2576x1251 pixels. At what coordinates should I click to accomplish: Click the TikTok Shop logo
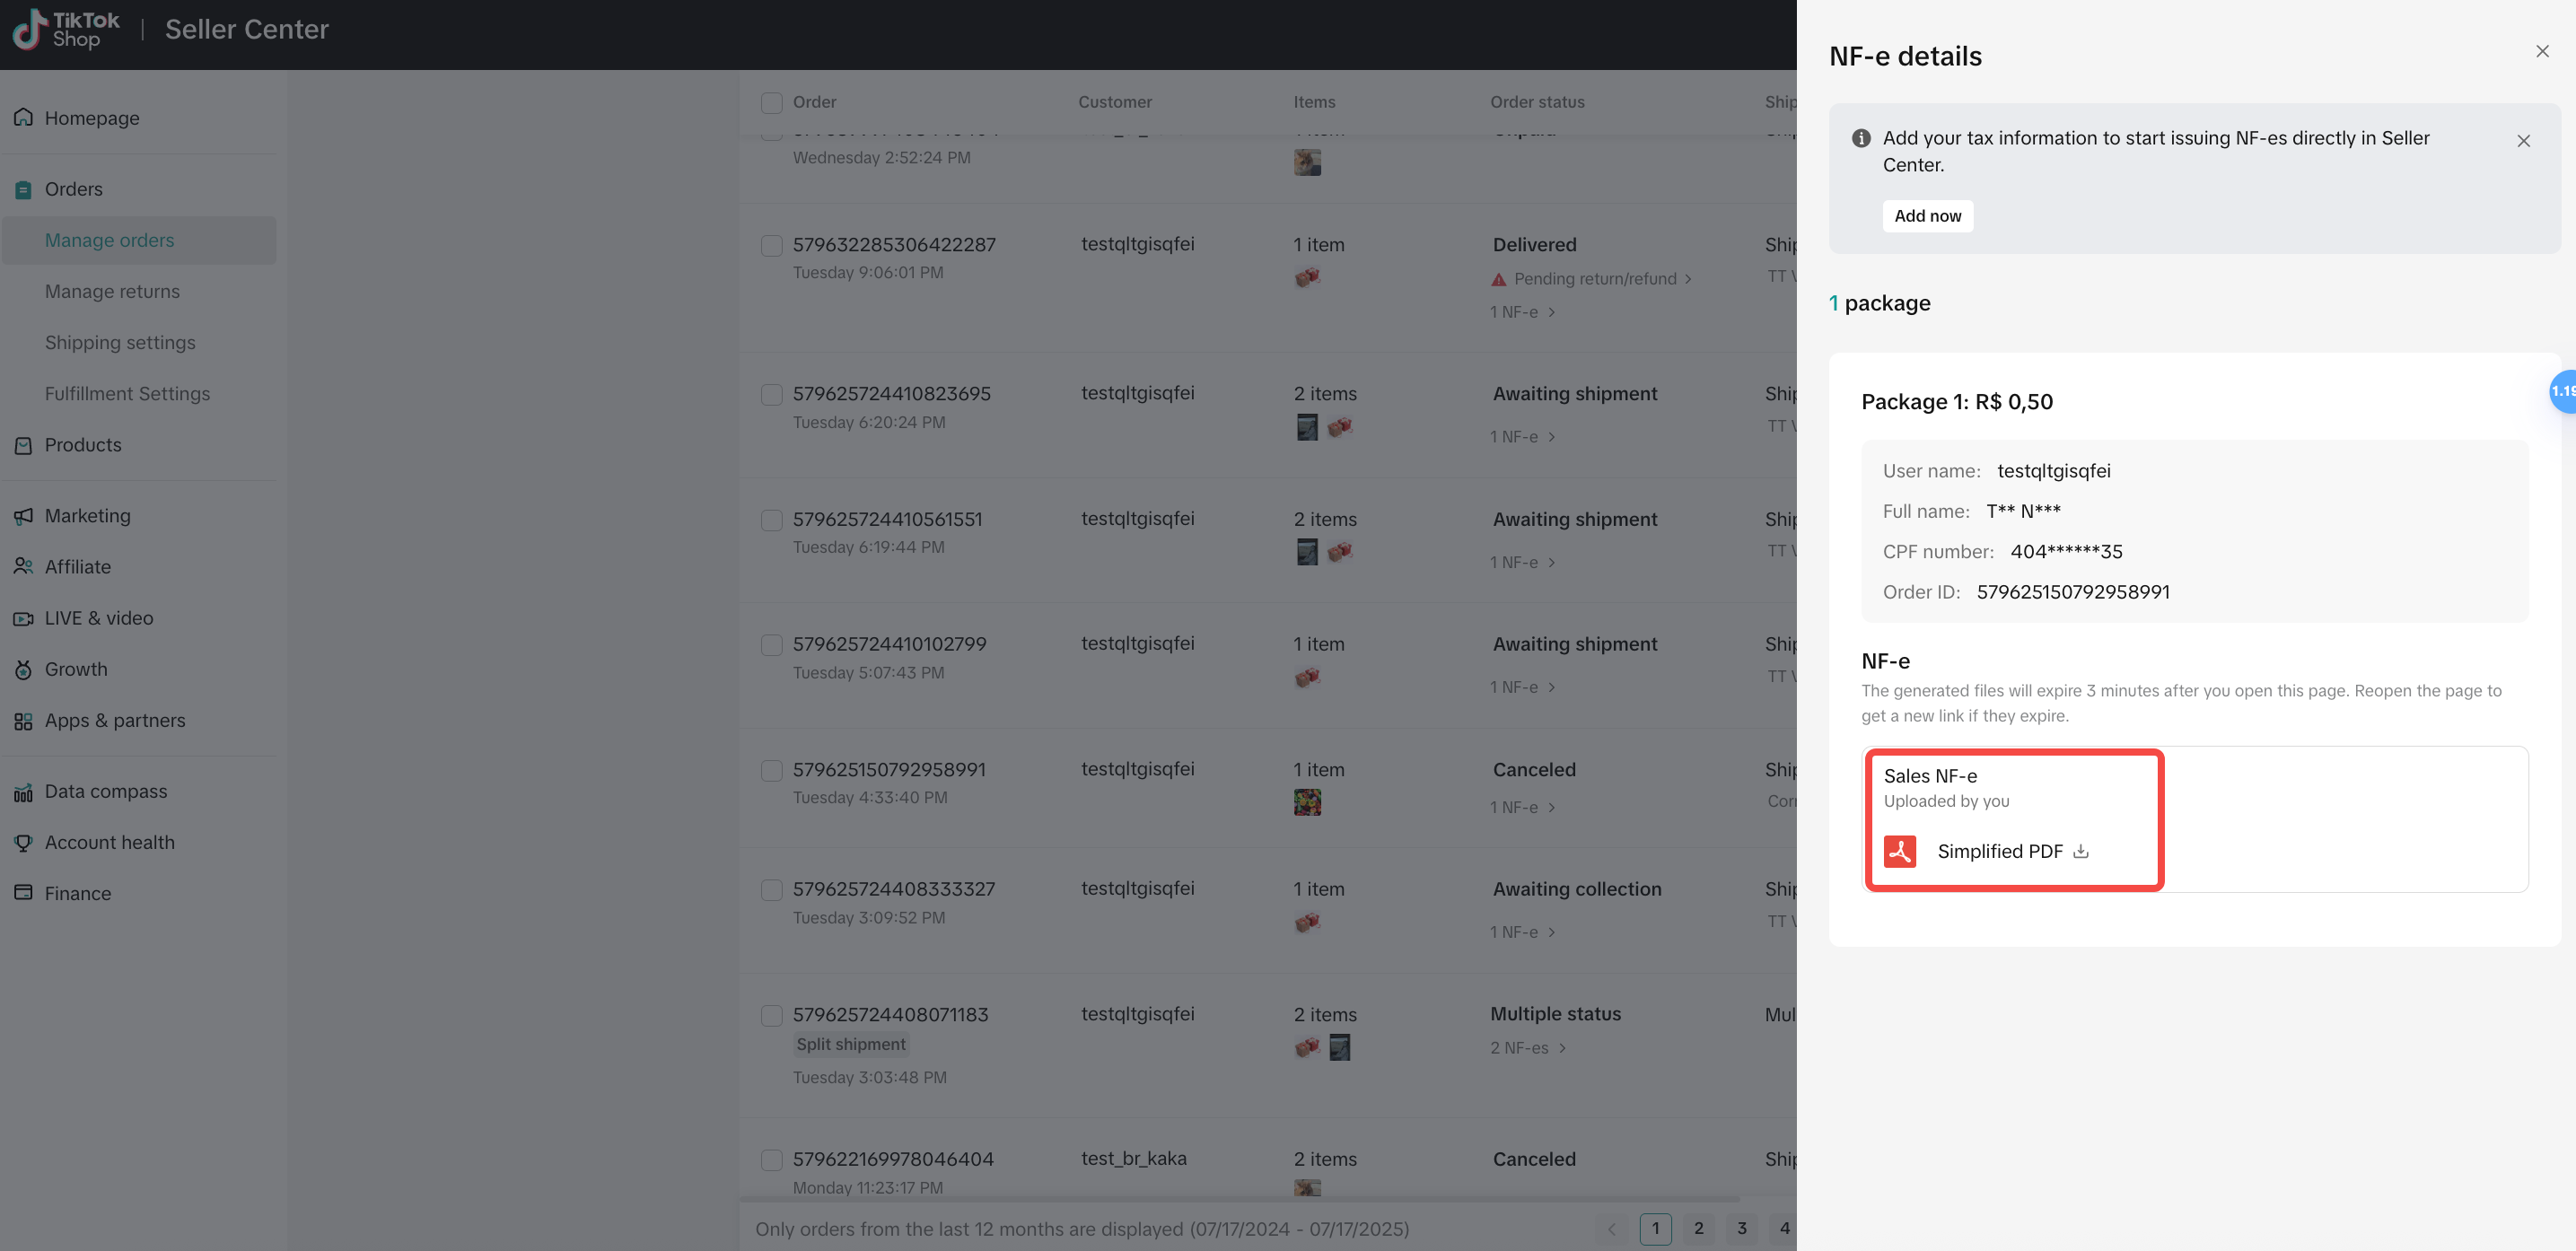tap(66, 29)
